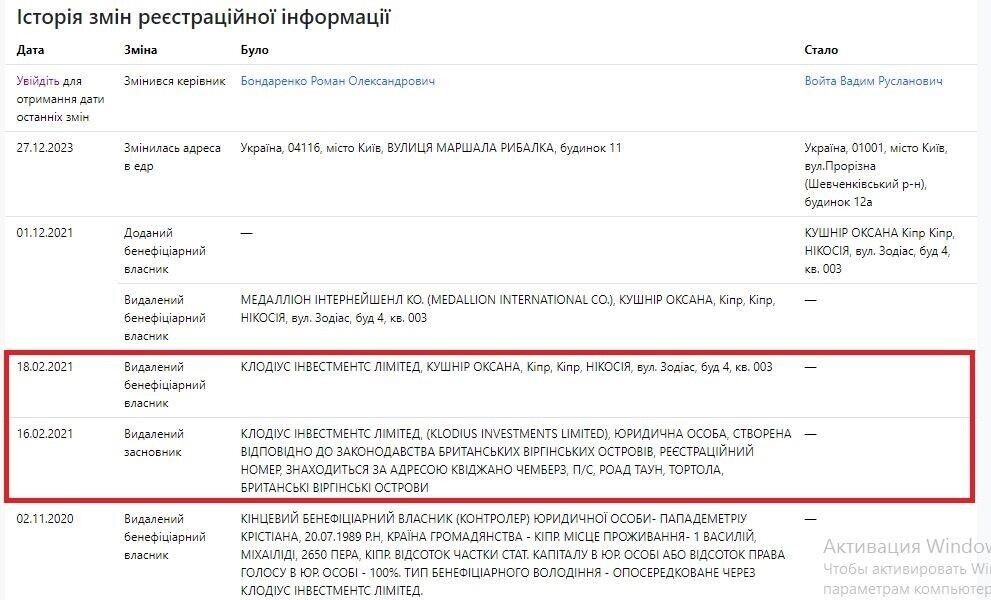Click the 'Стало' column header
This screenshot has width=991, height=600.
821,50
